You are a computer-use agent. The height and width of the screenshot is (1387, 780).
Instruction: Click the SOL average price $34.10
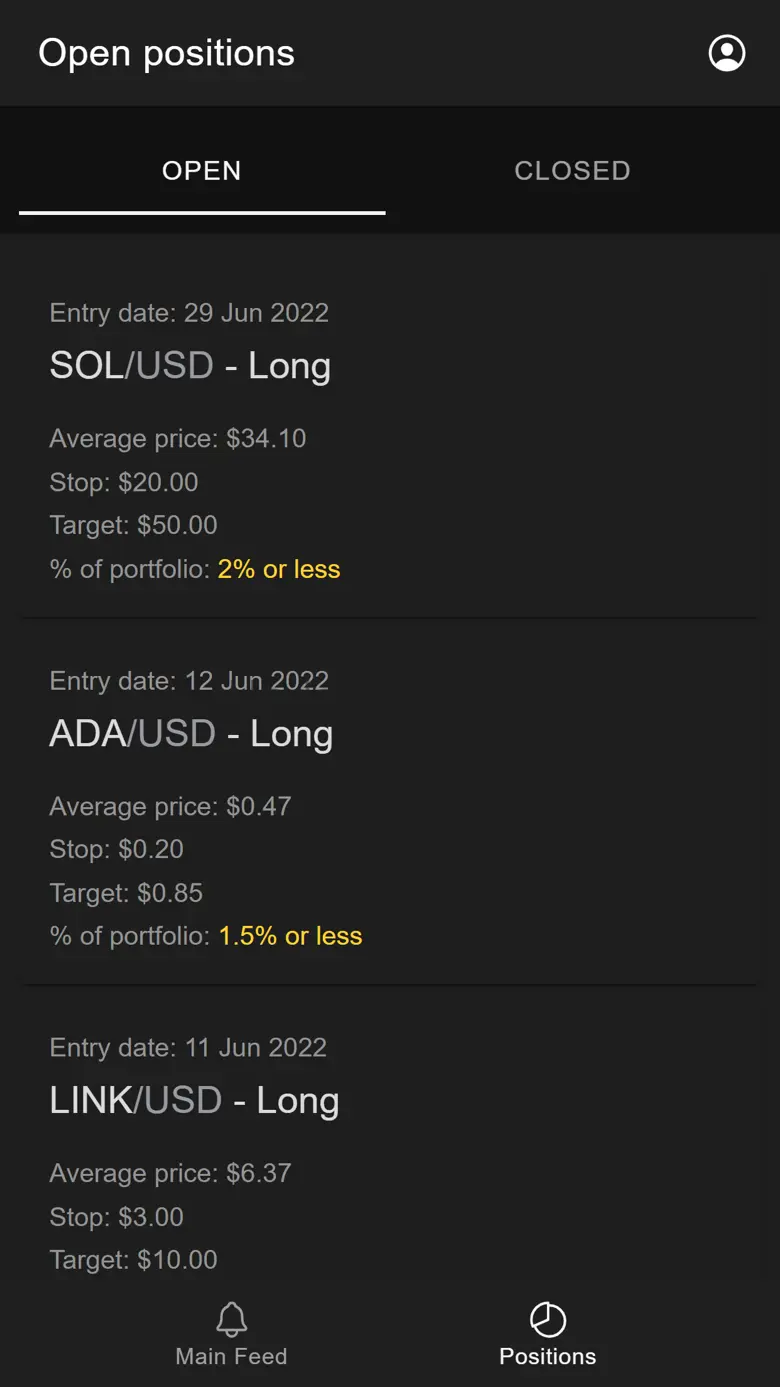click(178, 439)
